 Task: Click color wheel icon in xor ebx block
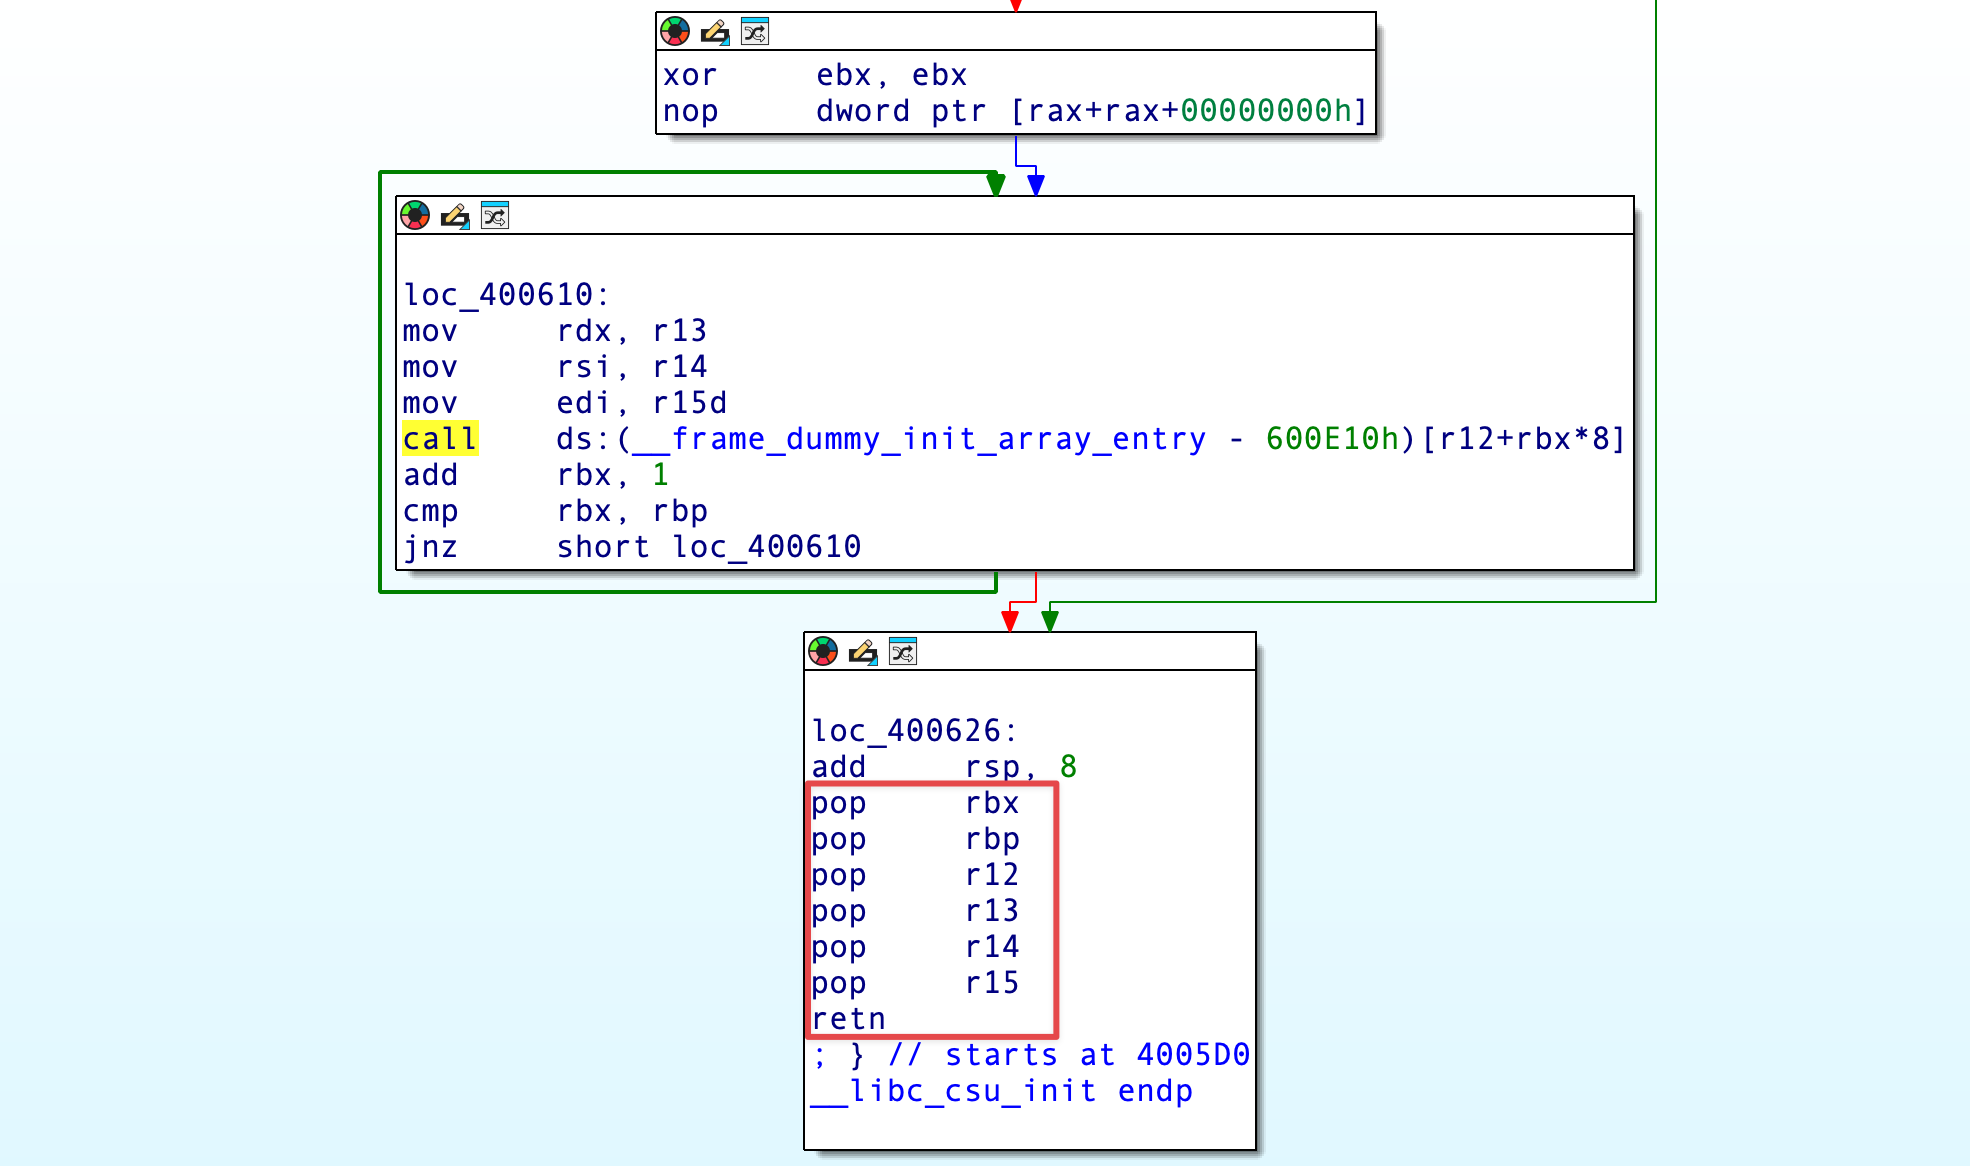click(675, 32)
